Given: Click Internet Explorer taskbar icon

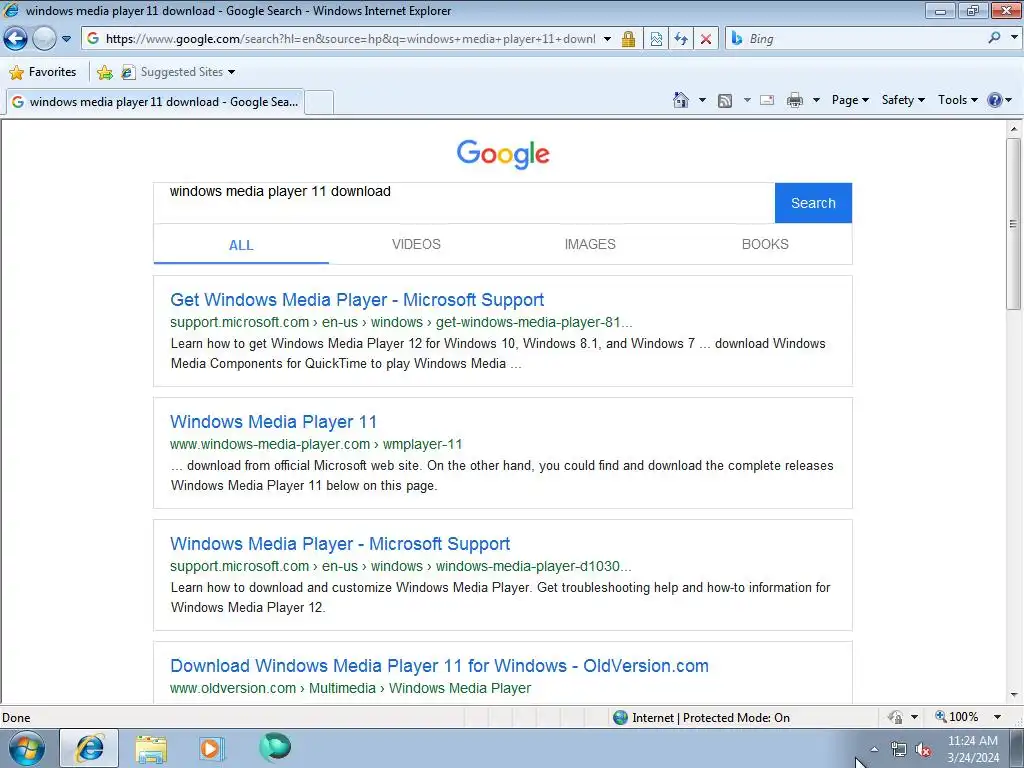Looking at the screenshot, I should 89,748.
